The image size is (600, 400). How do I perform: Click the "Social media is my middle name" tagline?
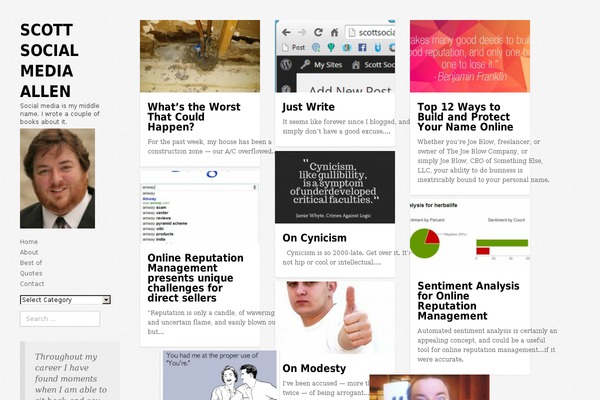pos(60,114)
